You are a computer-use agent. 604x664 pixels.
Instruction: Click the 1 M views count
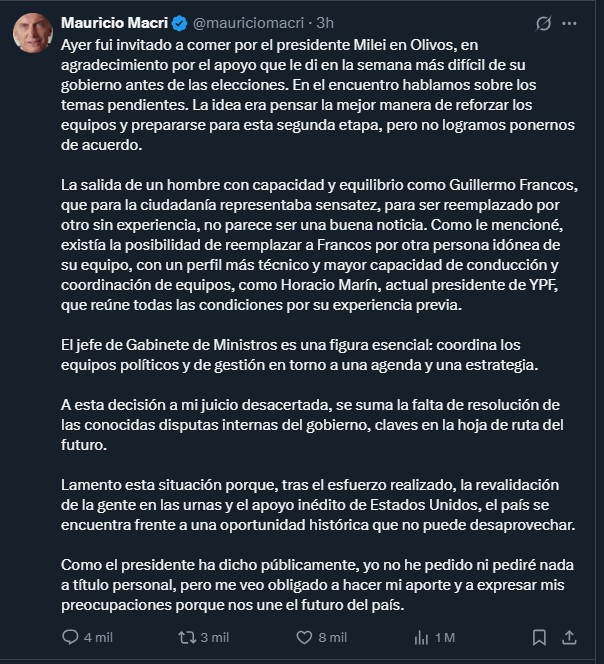coord(446,637)
